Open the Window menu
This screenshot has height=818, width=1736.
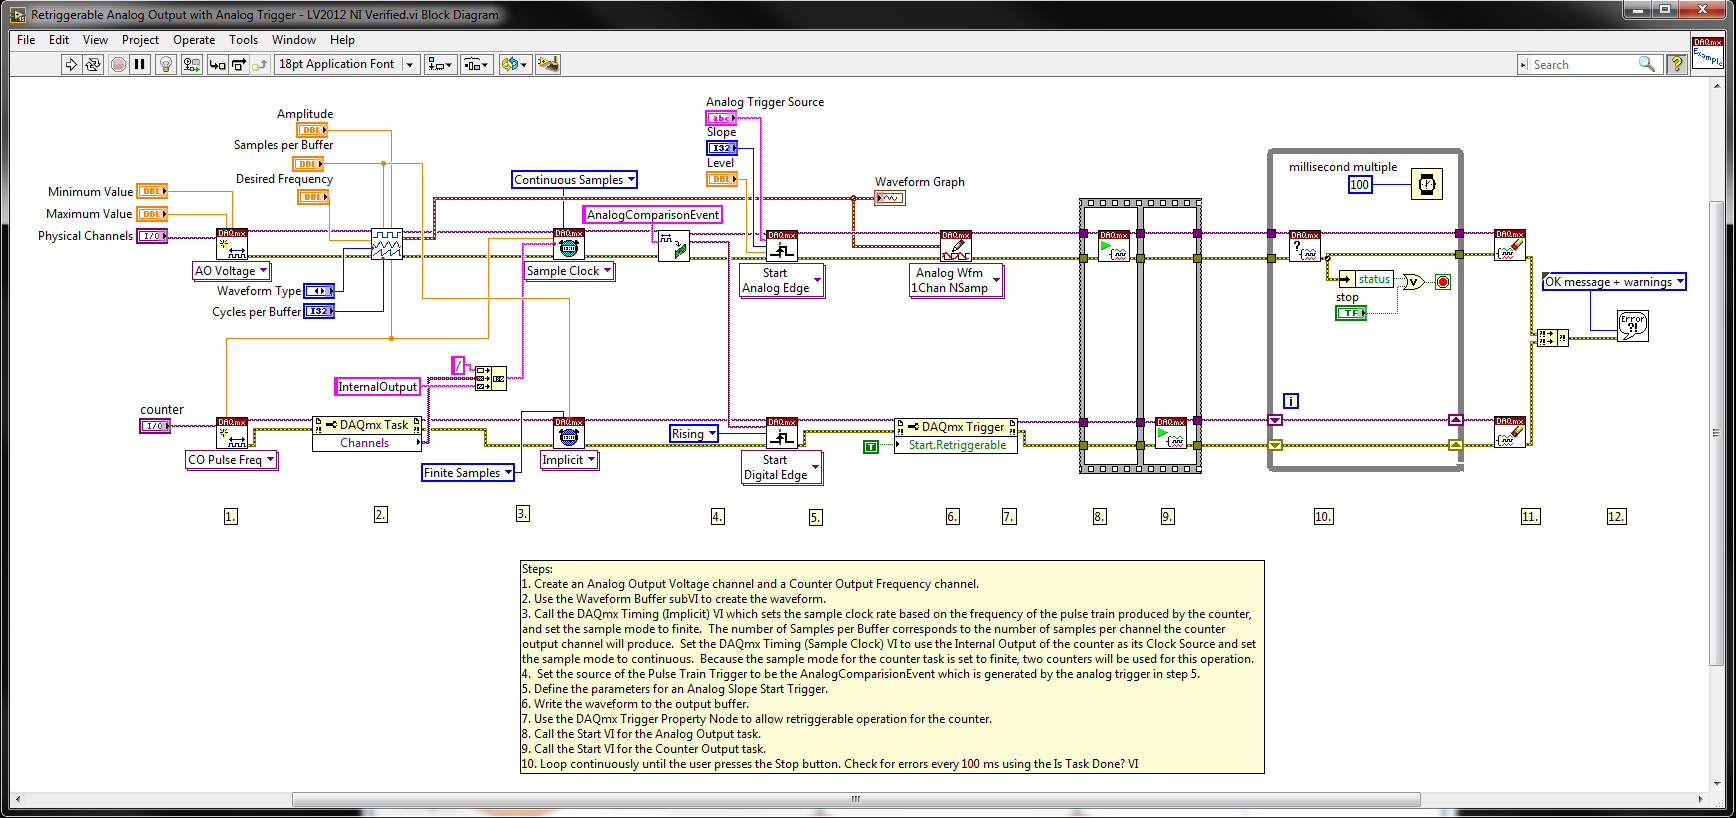coord(294,40)
